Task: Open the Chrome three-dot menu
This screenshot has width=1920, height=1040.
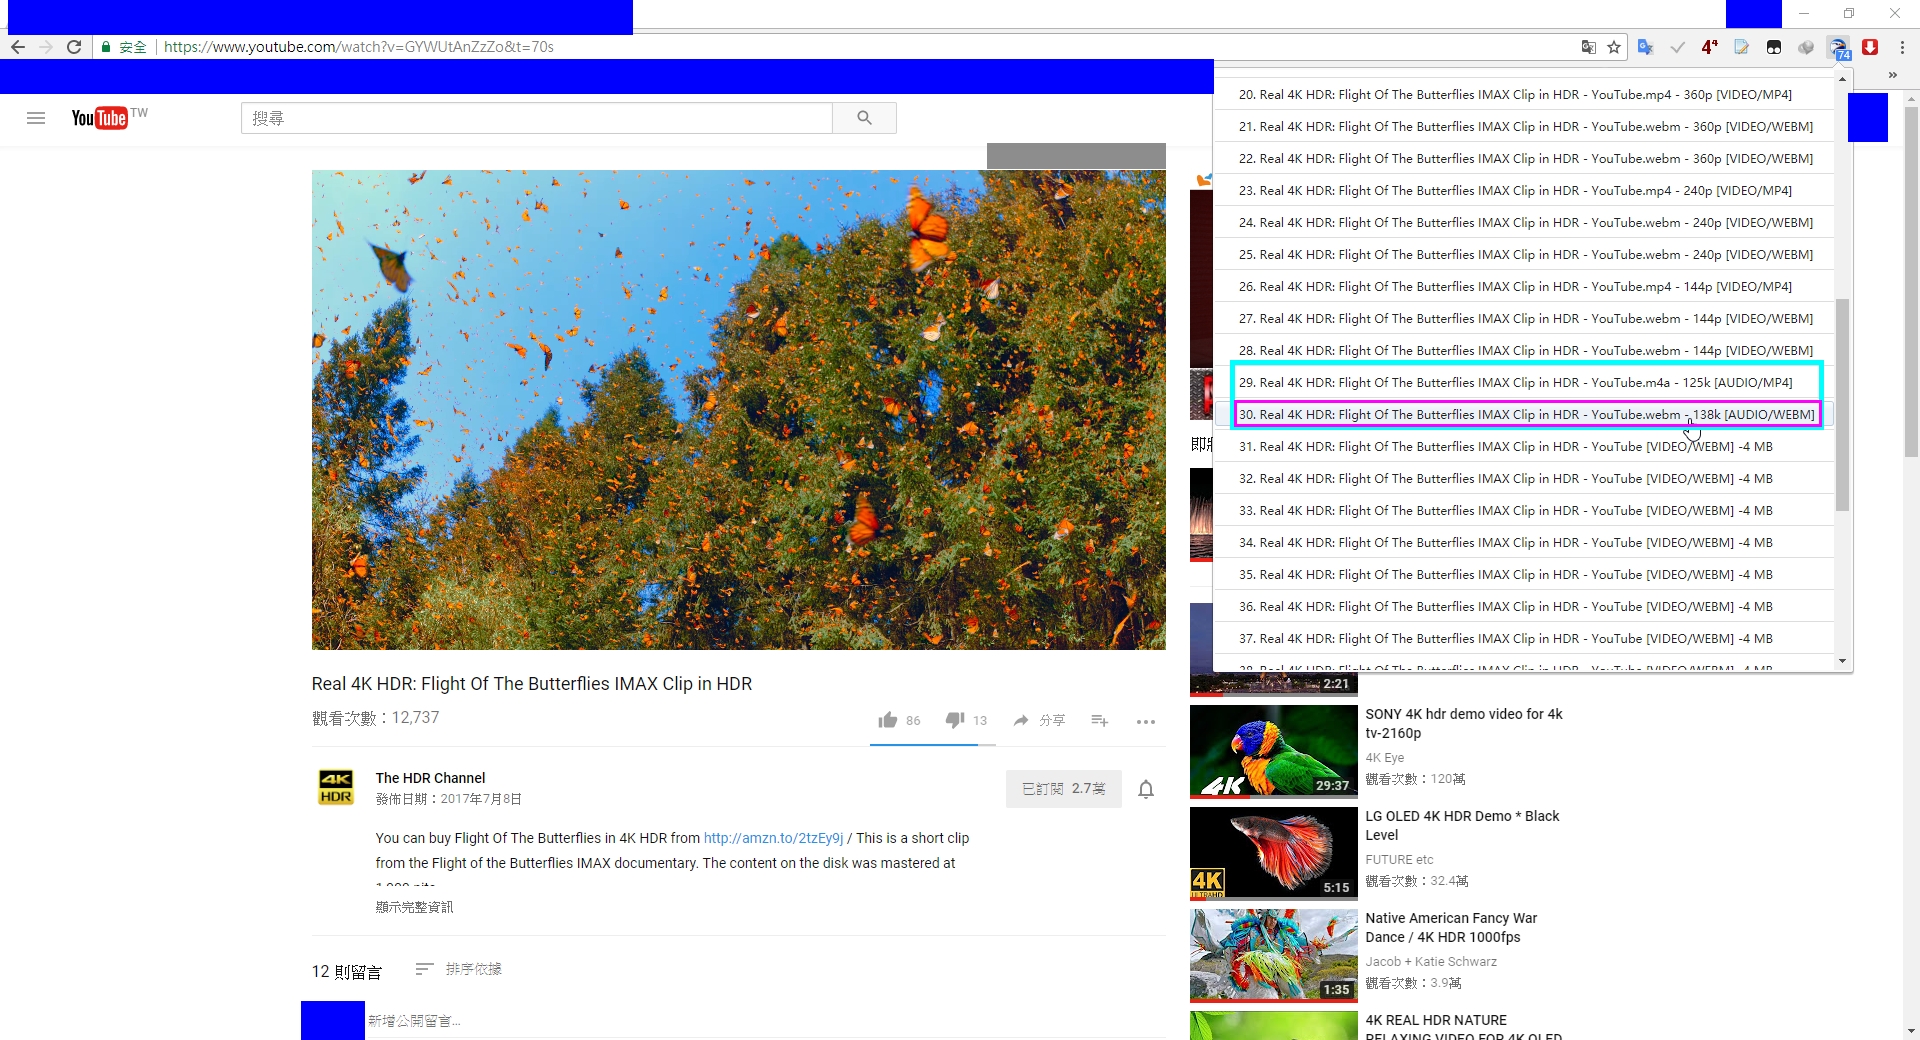Action: coord(1902,47)
